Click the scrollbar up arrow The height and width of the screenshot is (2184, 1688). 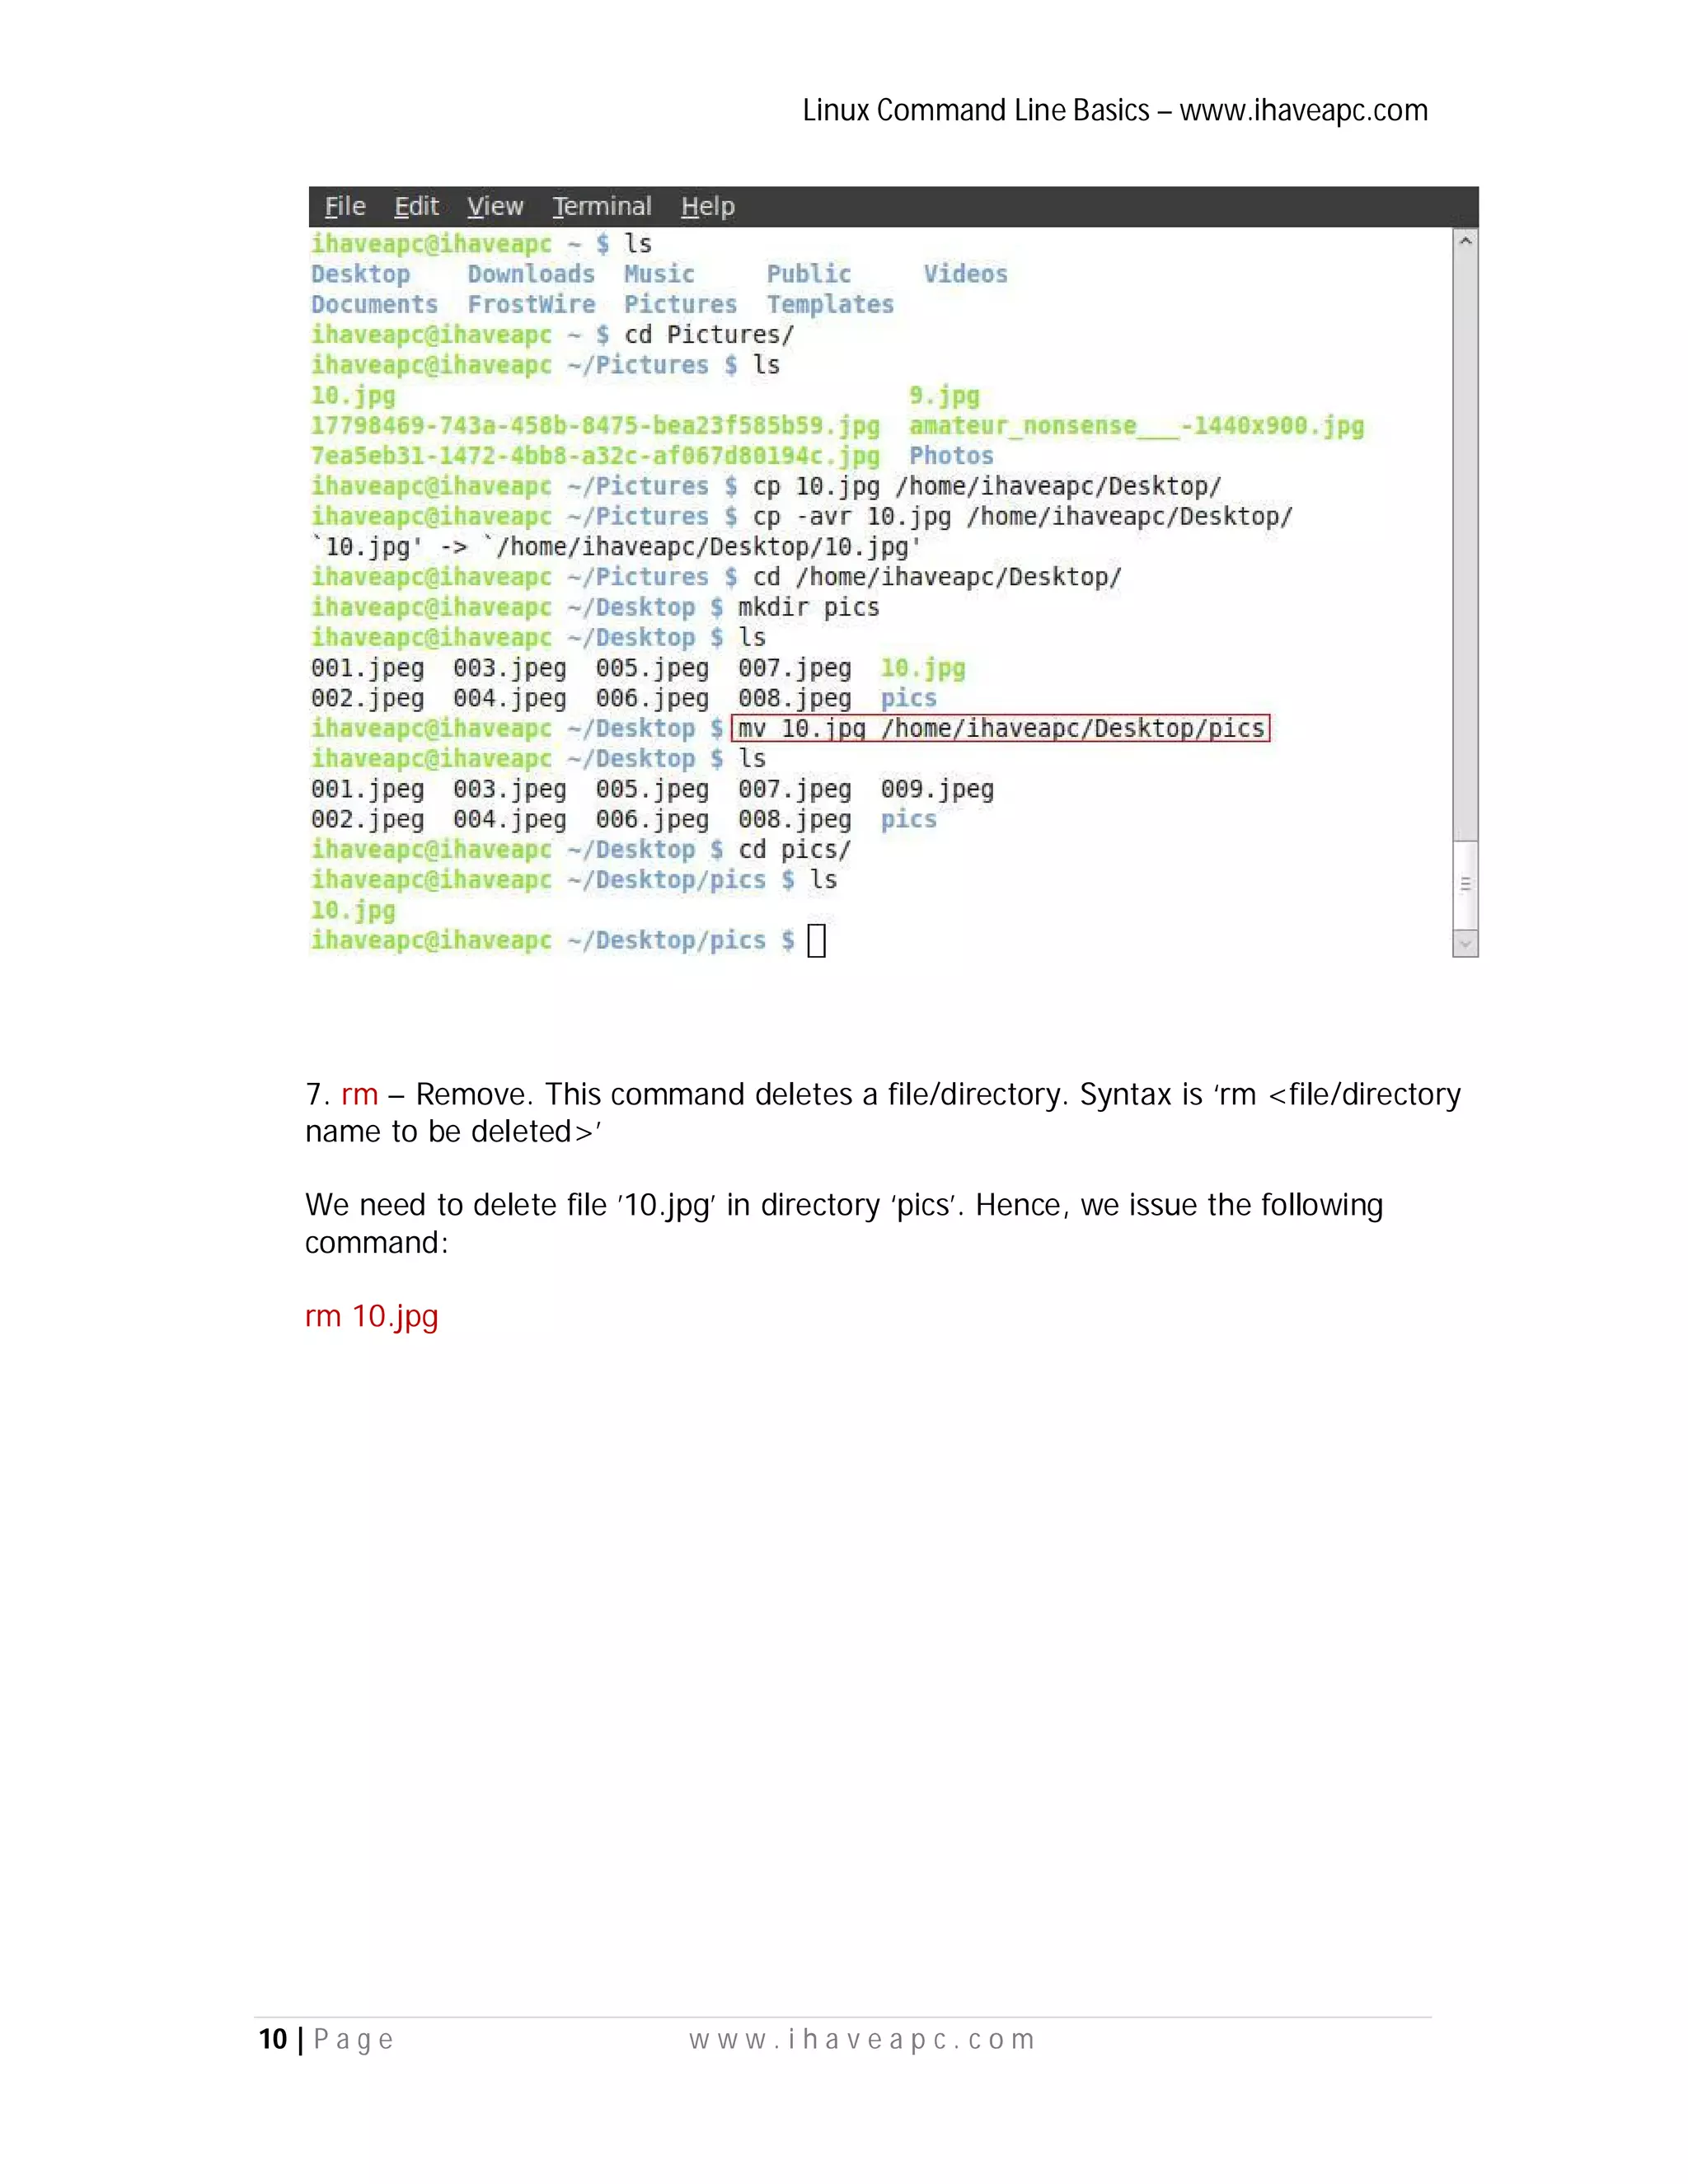click(x=1465, y=241)
